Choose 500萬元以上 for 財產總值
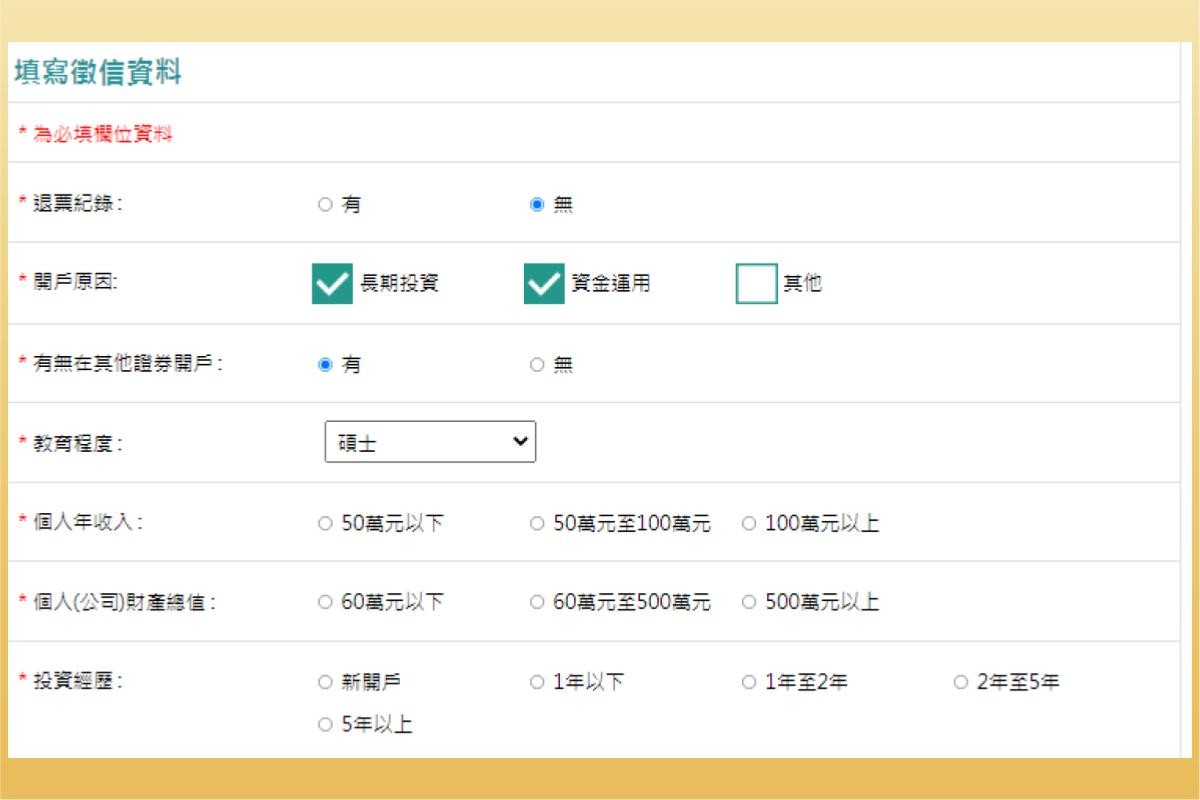Screen dimensions: 1200x800 pyautogui.click(x=749, y=601)
